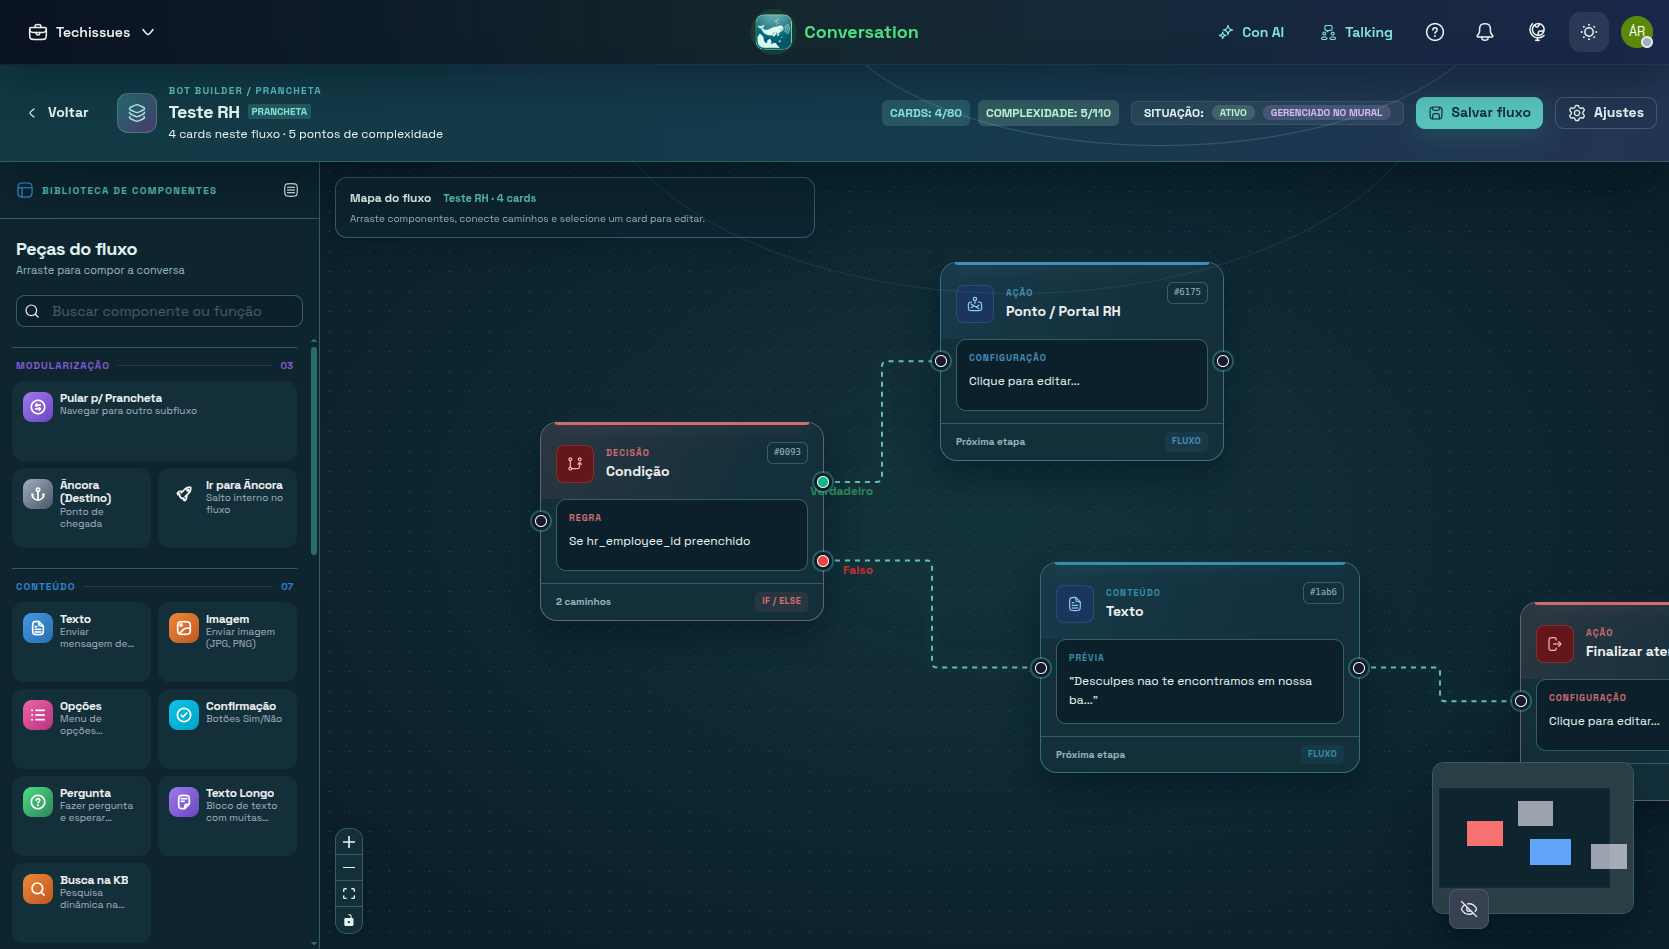Select the Imagem component
1669x949 pixels.
[227, 642]
